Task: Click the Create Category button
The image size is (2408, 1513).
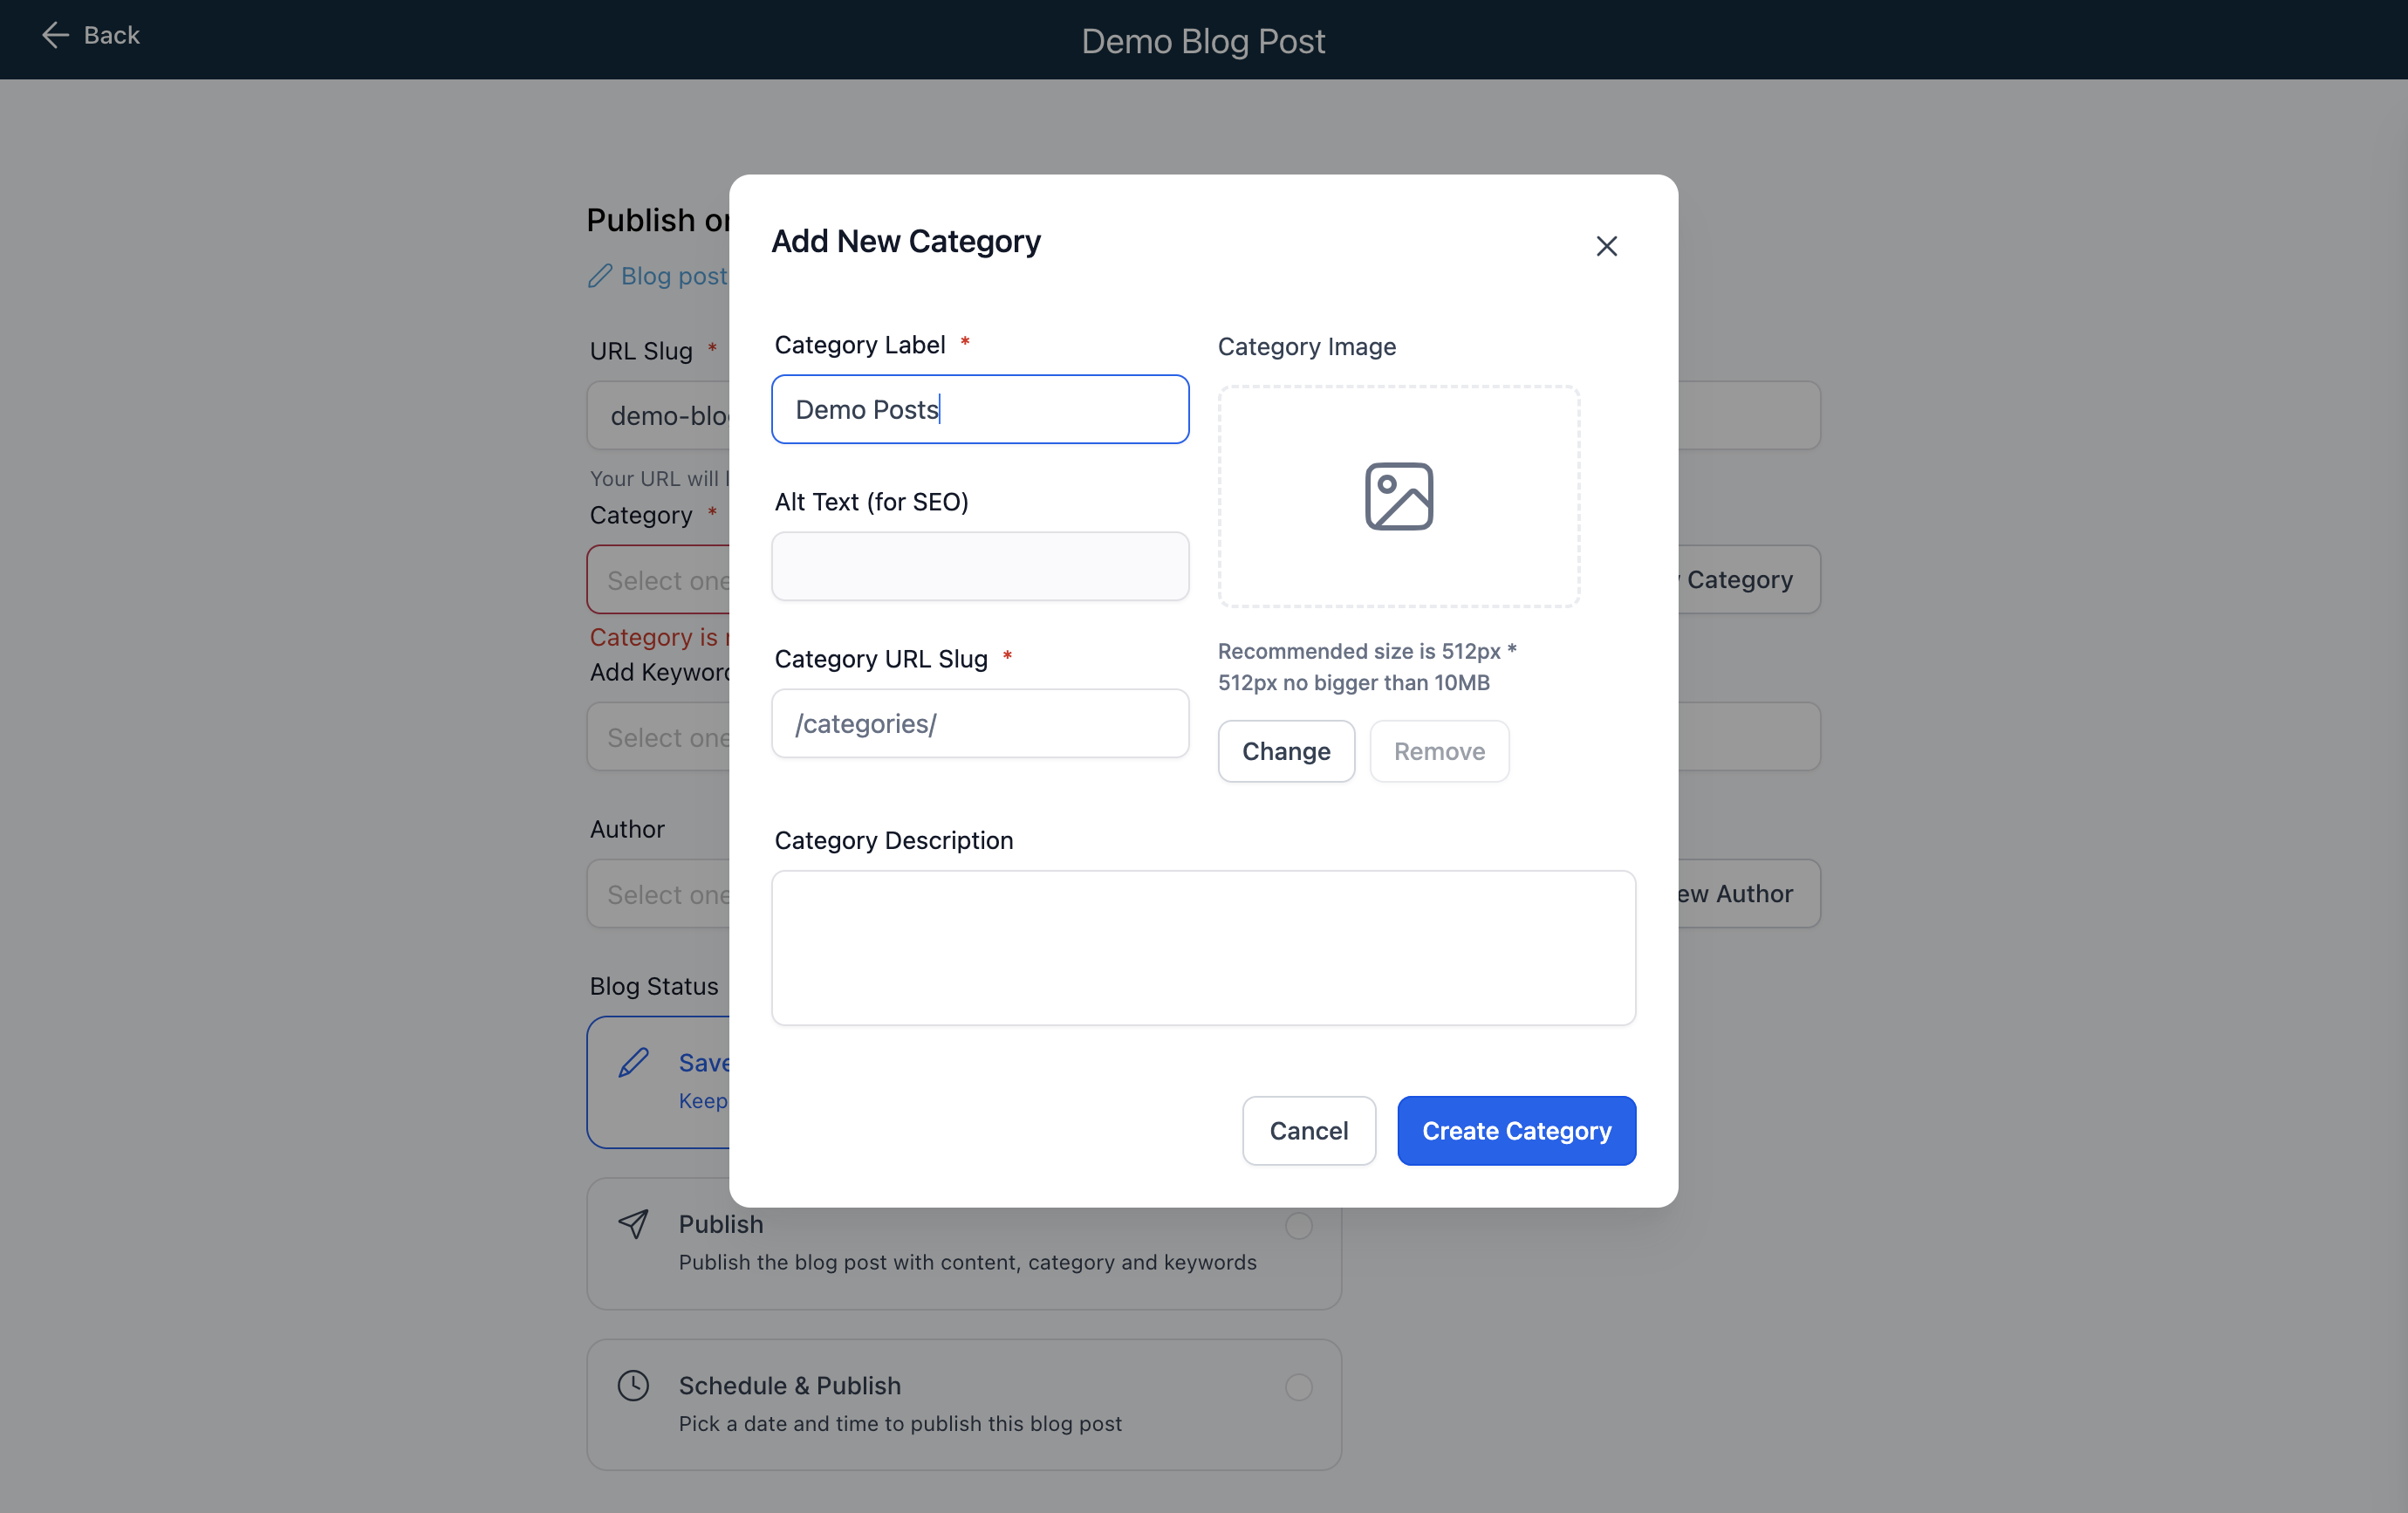Action: 1516,1130
